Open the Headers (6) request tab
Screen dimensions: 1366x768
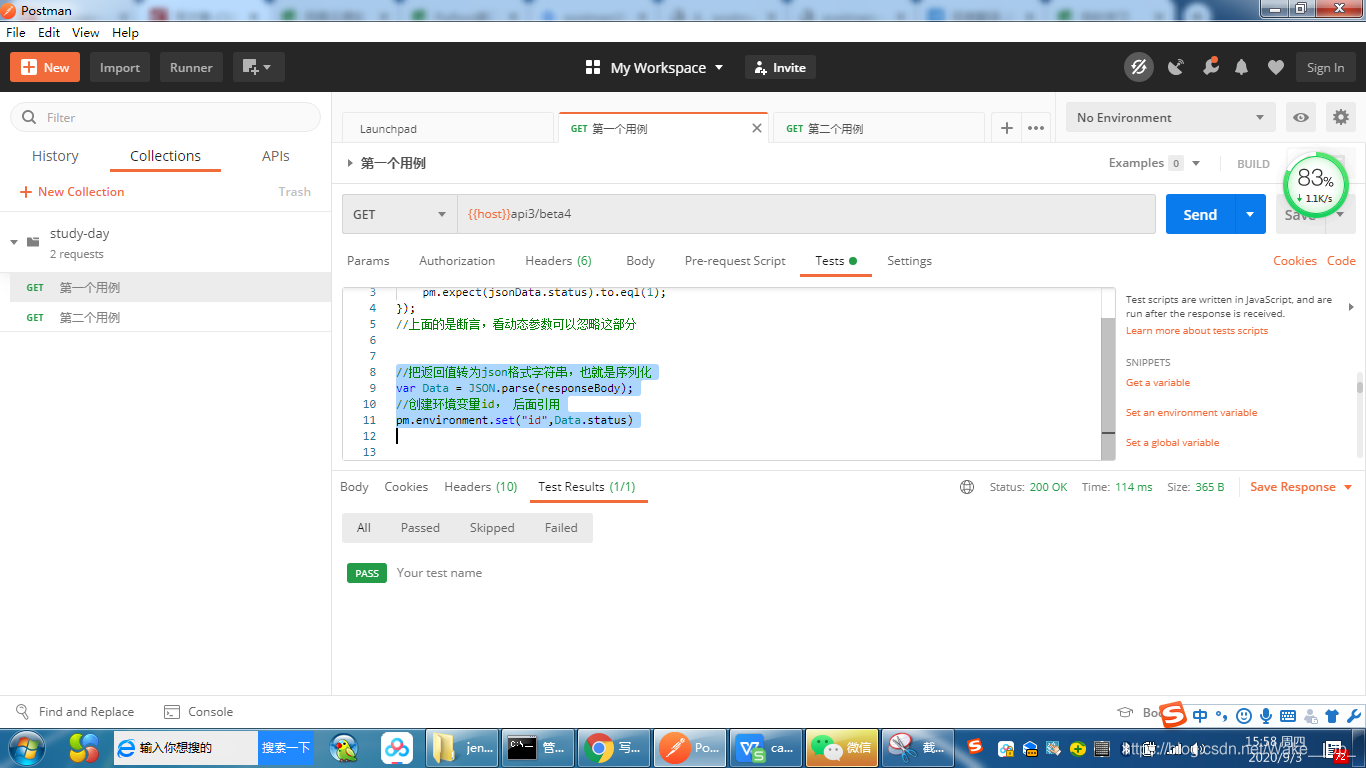[558, 260]
